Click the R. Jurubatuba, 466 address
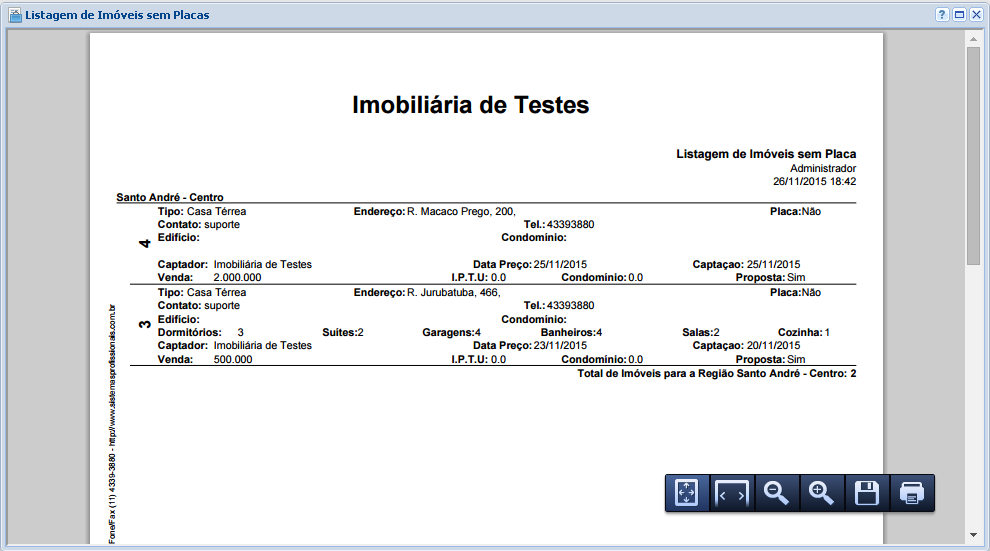The width and height of the screenshot is (990, 551). [x=453, y=292]
